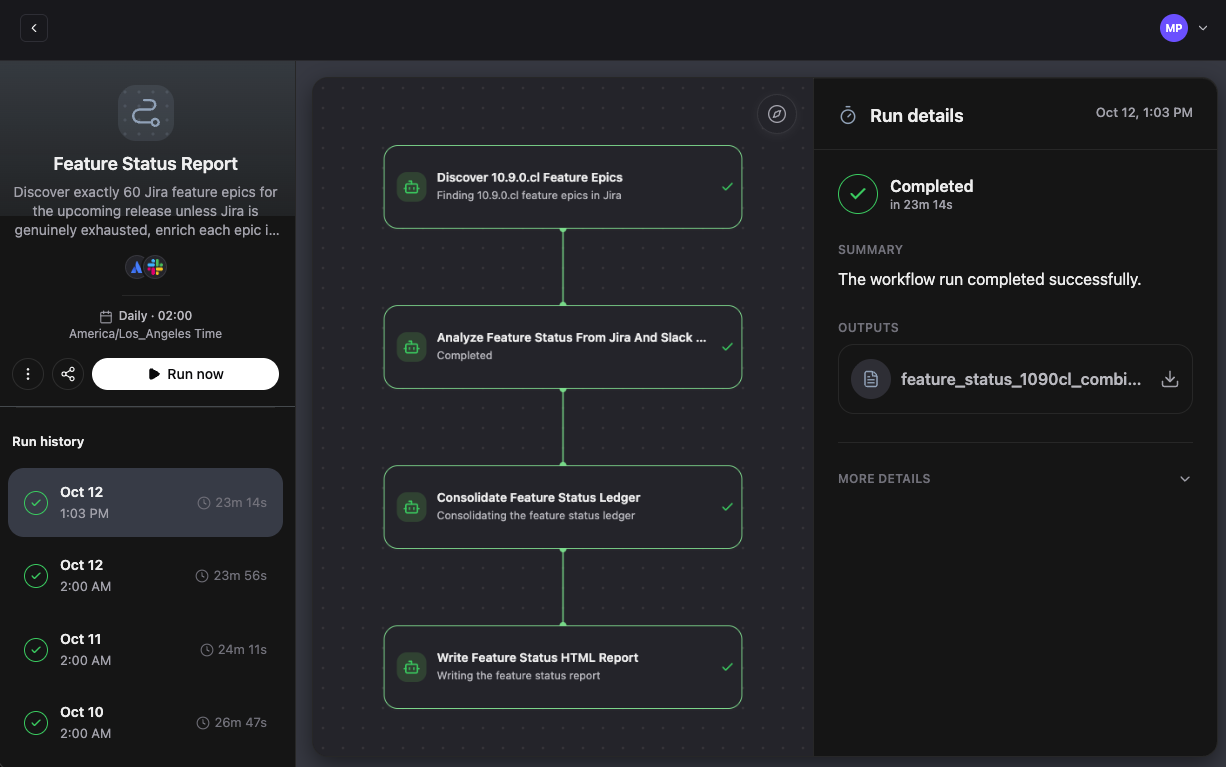This screenshot has height=767, width=1226.
Task: Open the three-dot more options menu
Action: (28, 374)
